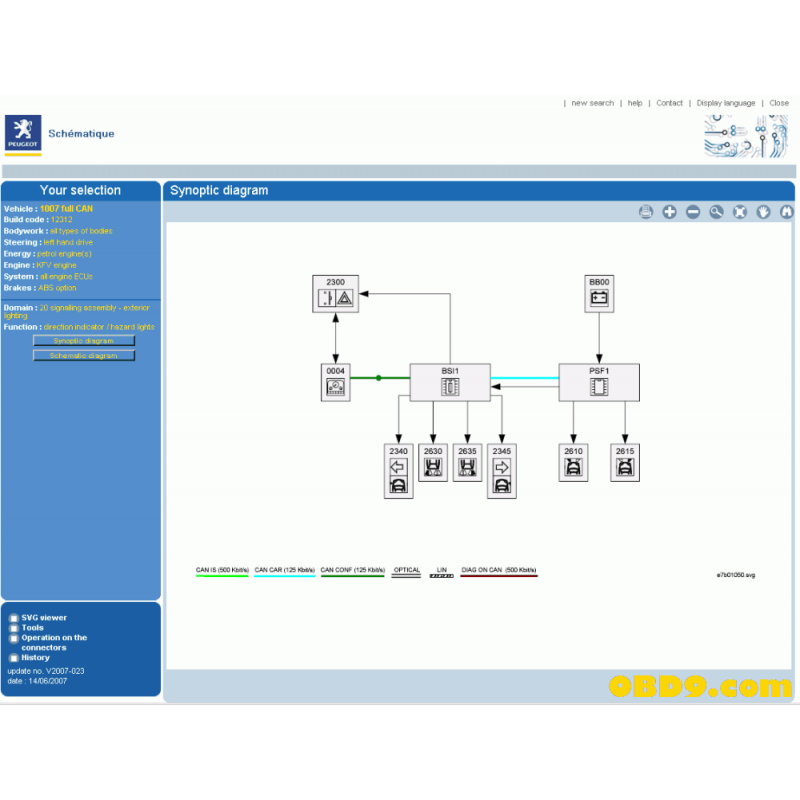
Task: Open the Display language menu
Action: 725,102
